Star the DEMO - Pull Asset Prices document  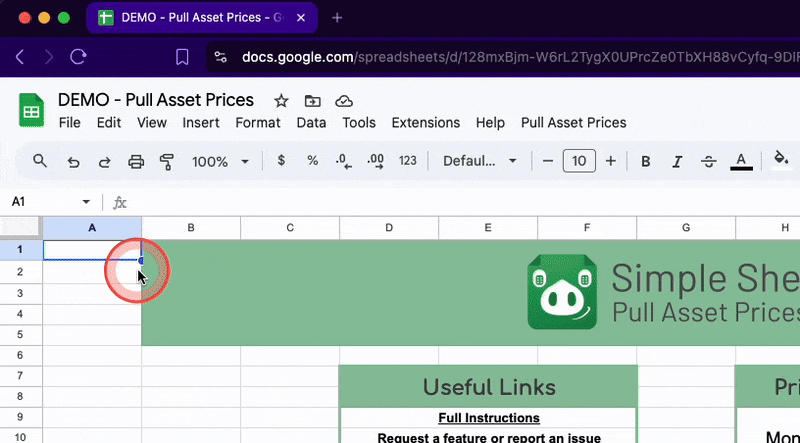[x=281, y=101]
